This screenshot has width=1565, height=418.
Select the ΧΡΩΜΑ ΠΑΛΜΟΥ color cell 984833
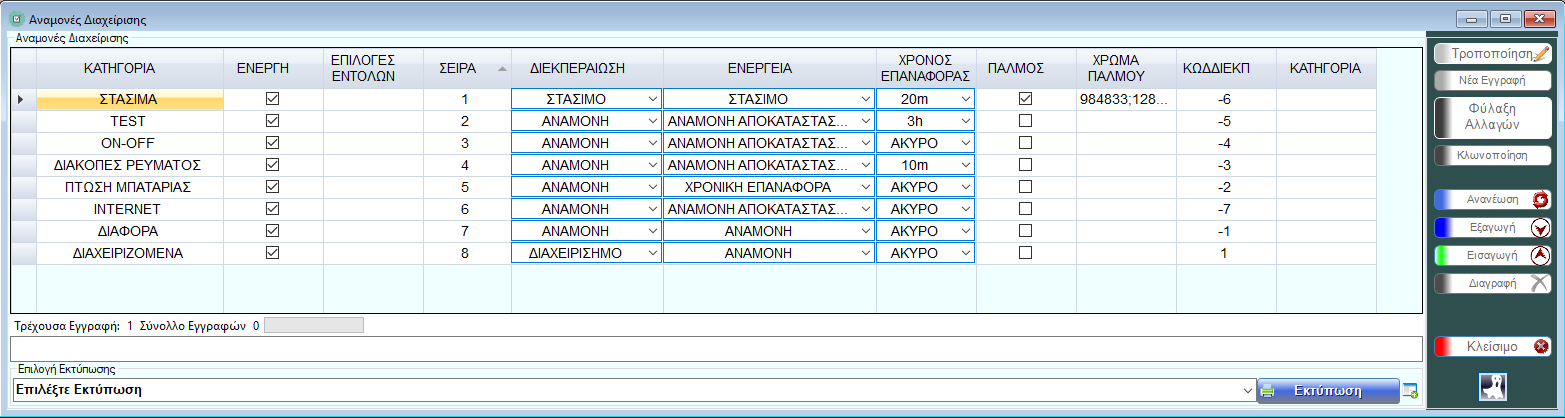1125,99
